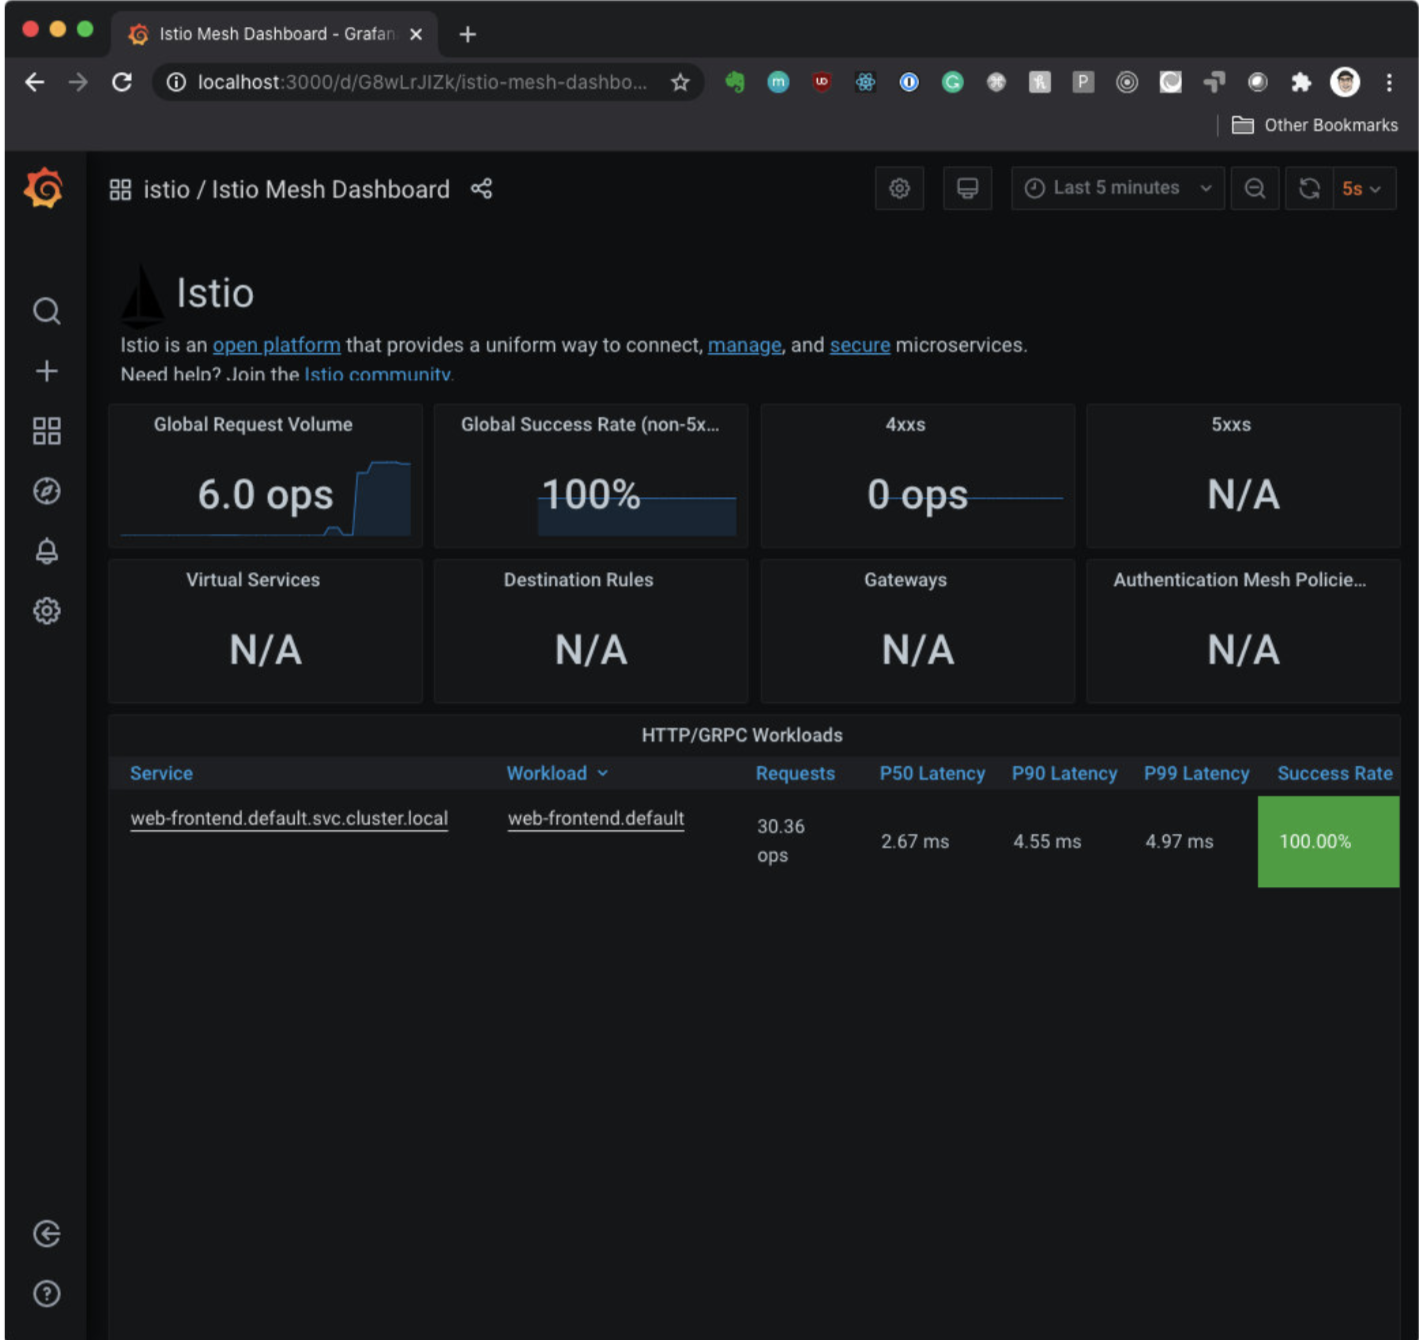The width and height of the screenshot is (1428, 1340).
Task: Sort by the Requests column header
Action: (x=795, y=773)
